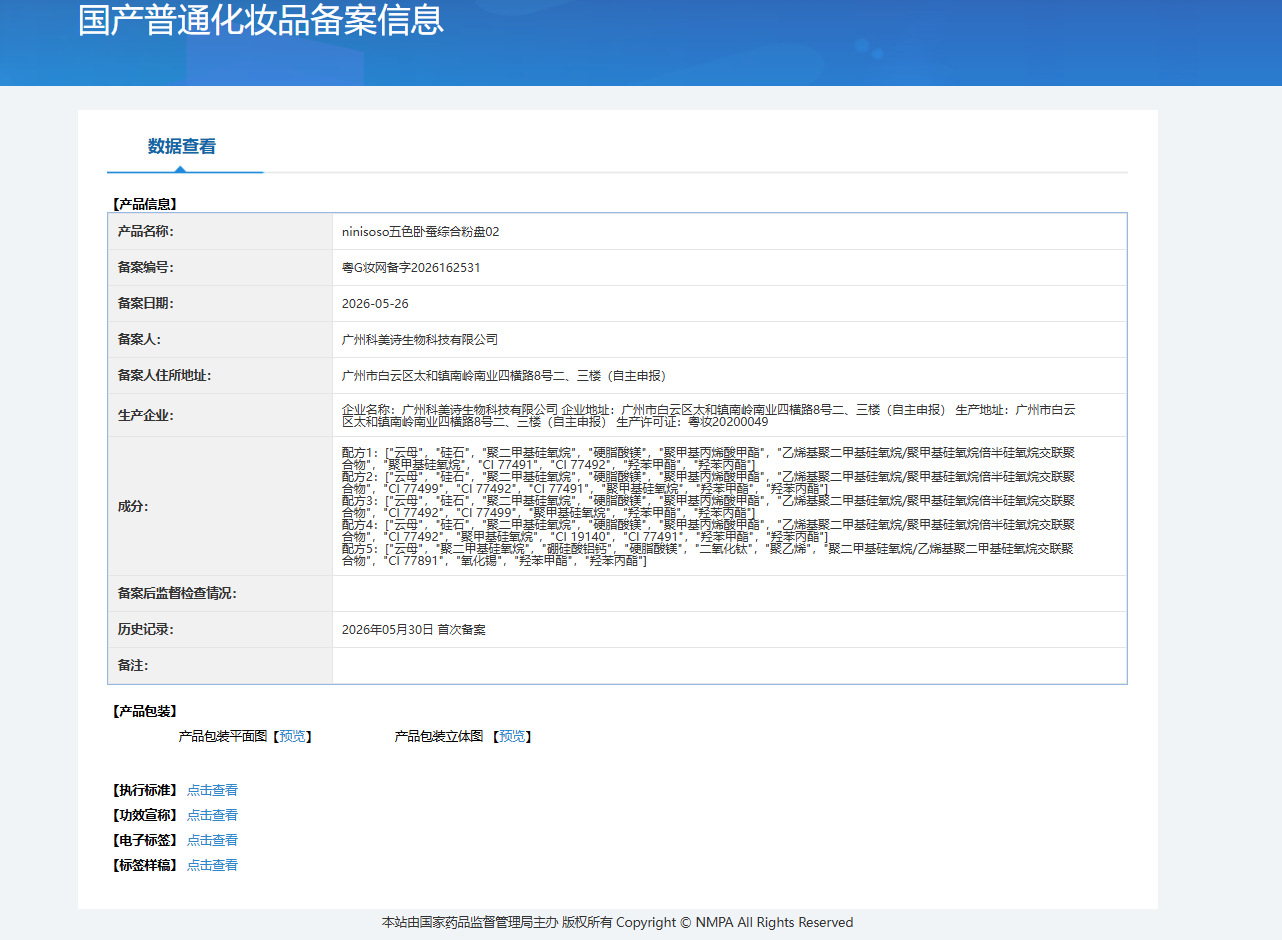The width and height of the screenshot is (1282, 940).
Task: Open 点击查看 next to 标签样稿
Action: [x=212, y=865]
